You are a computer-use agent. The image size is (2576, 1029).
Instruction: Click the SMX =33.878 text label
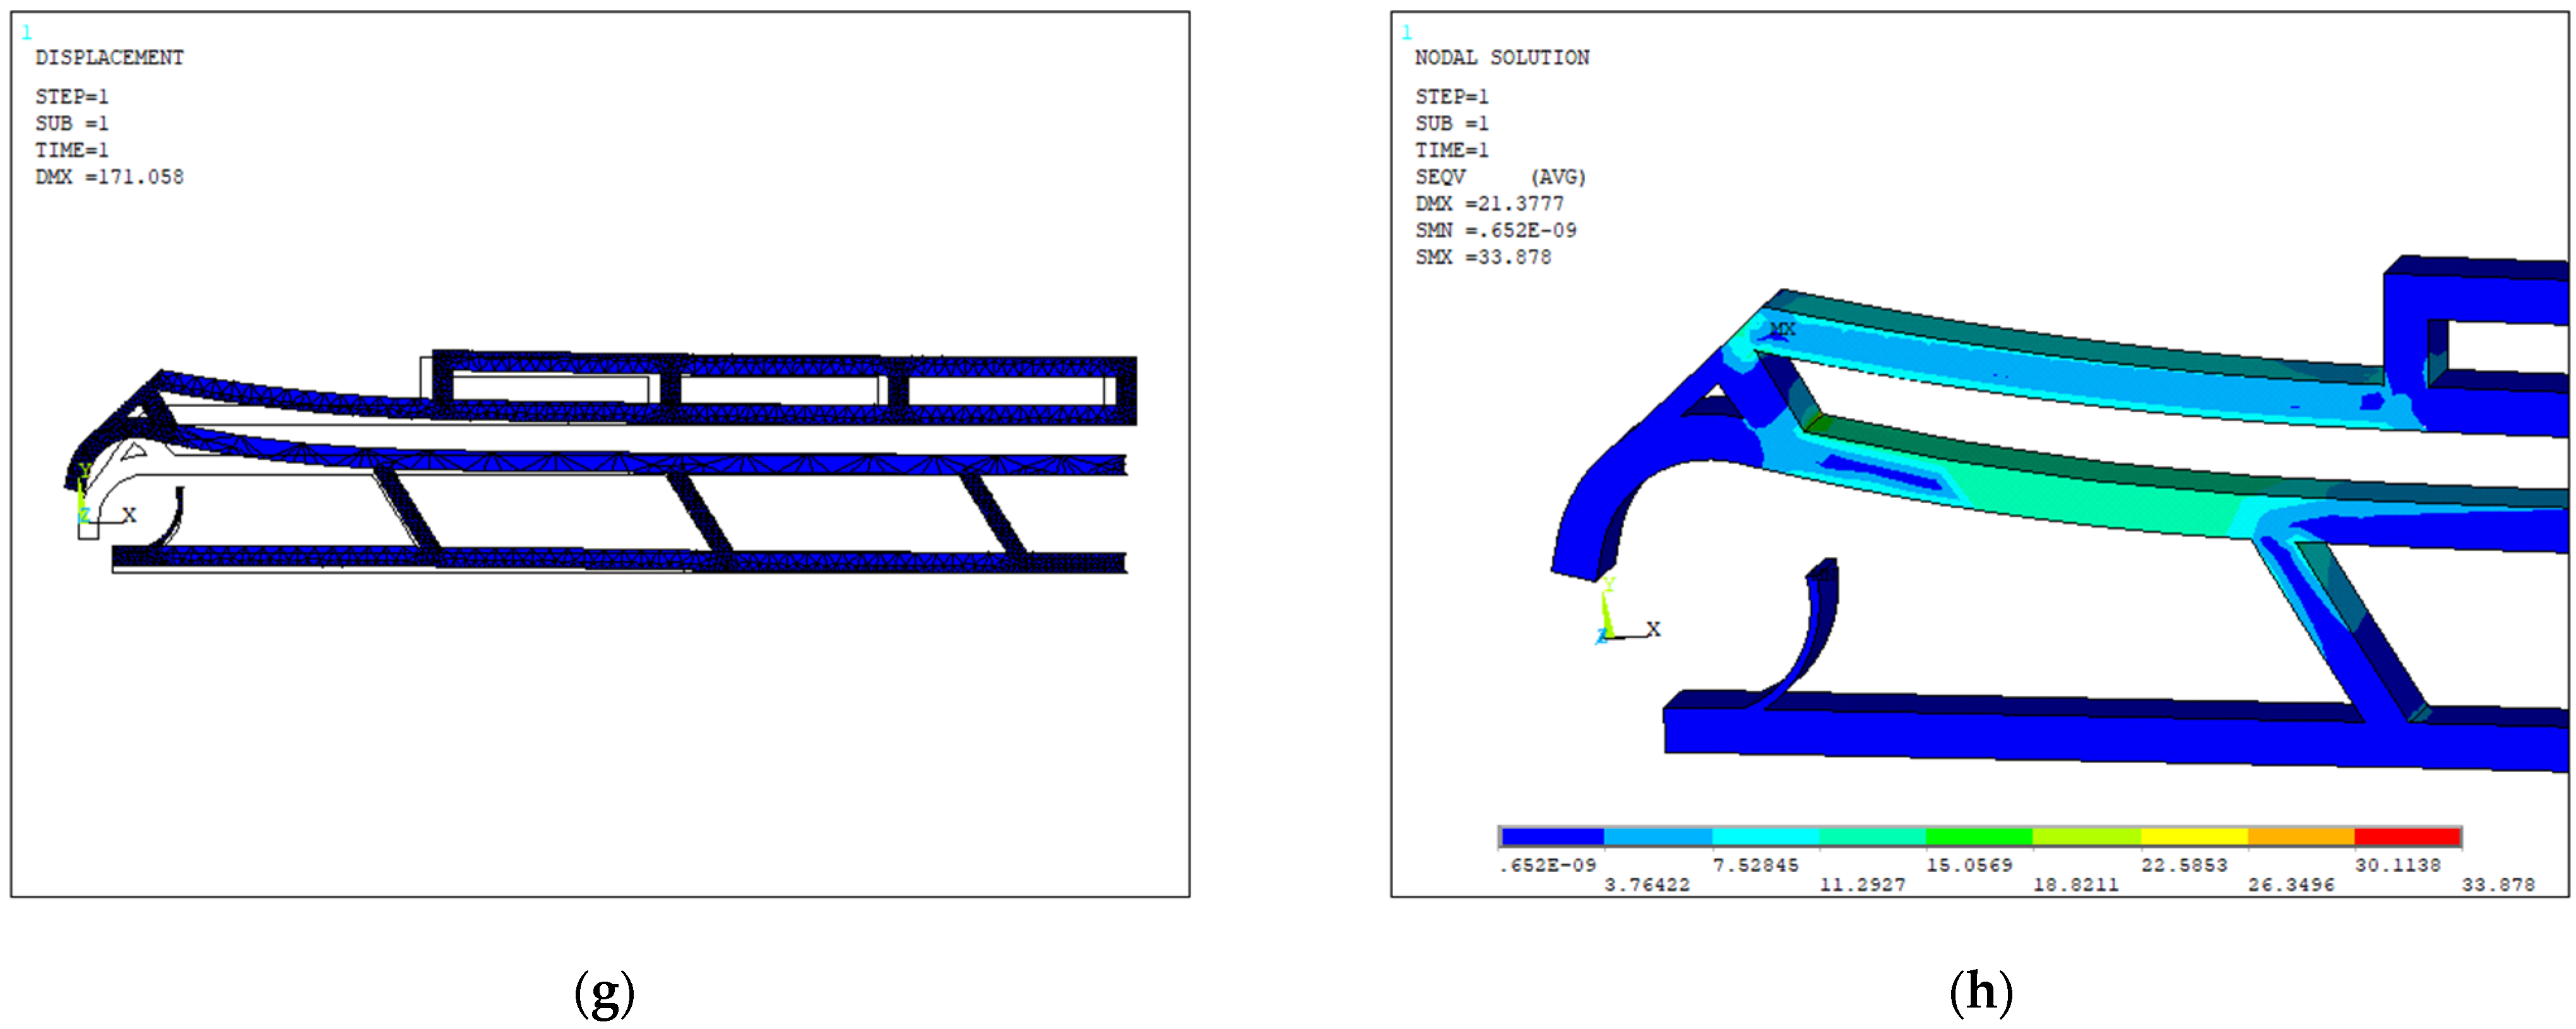(x=1482, y=257)
